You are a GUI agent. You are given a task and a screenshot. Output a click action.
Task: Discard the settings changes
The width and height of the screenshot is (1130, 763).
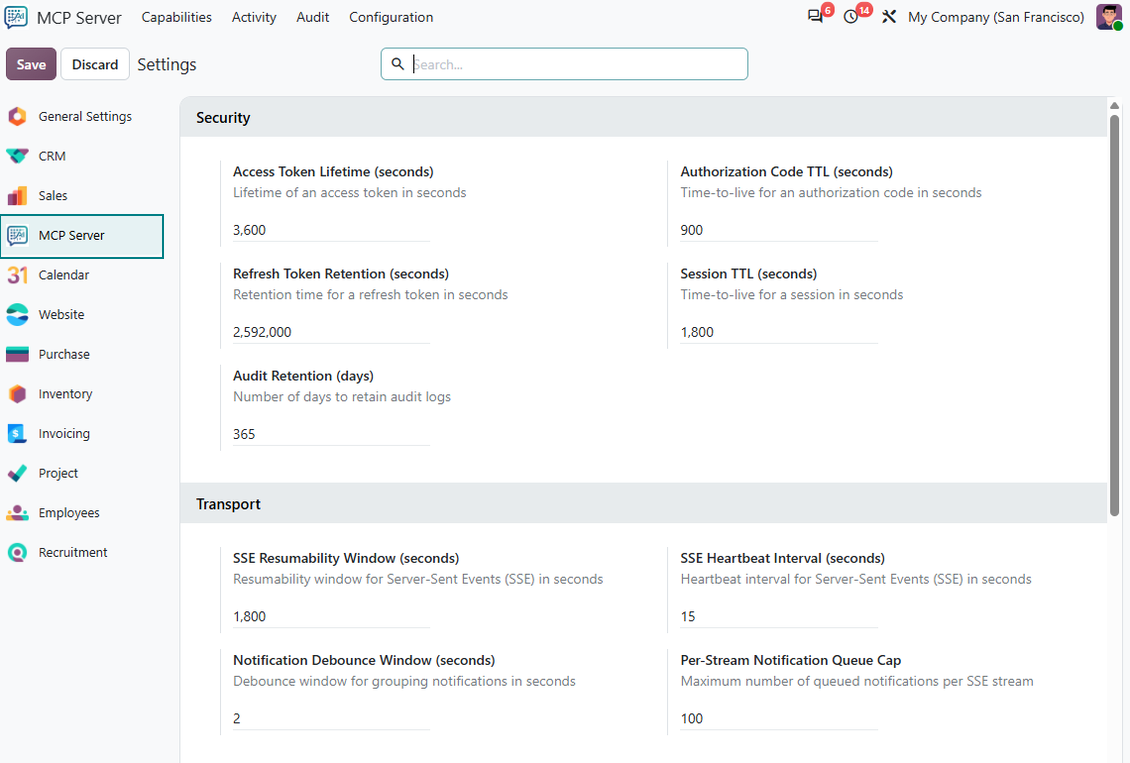point(95,64)
